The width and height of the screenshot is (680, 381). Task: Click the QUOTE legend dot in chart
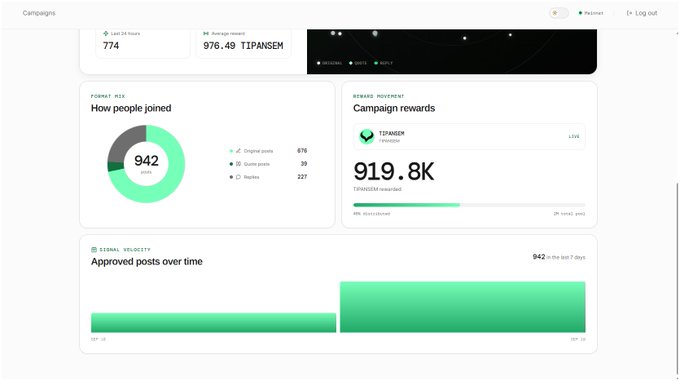click(351, 63)
